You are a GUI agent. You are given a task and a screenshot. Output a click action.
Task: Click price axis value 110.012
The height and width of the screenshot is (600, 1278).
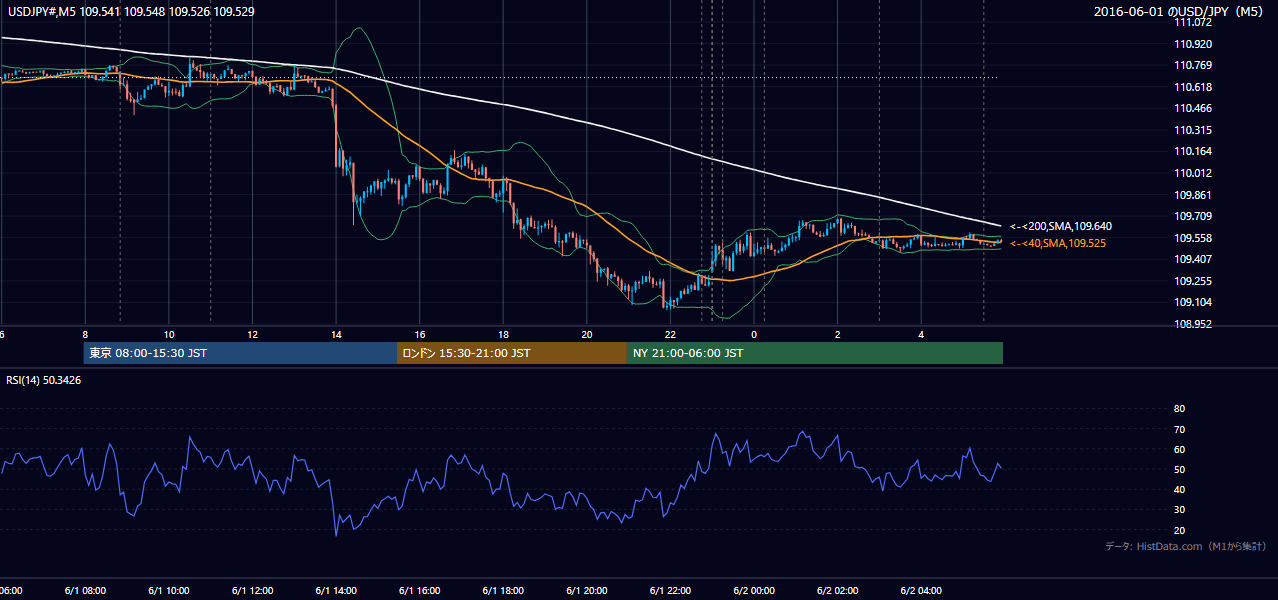click(1192, 173)
